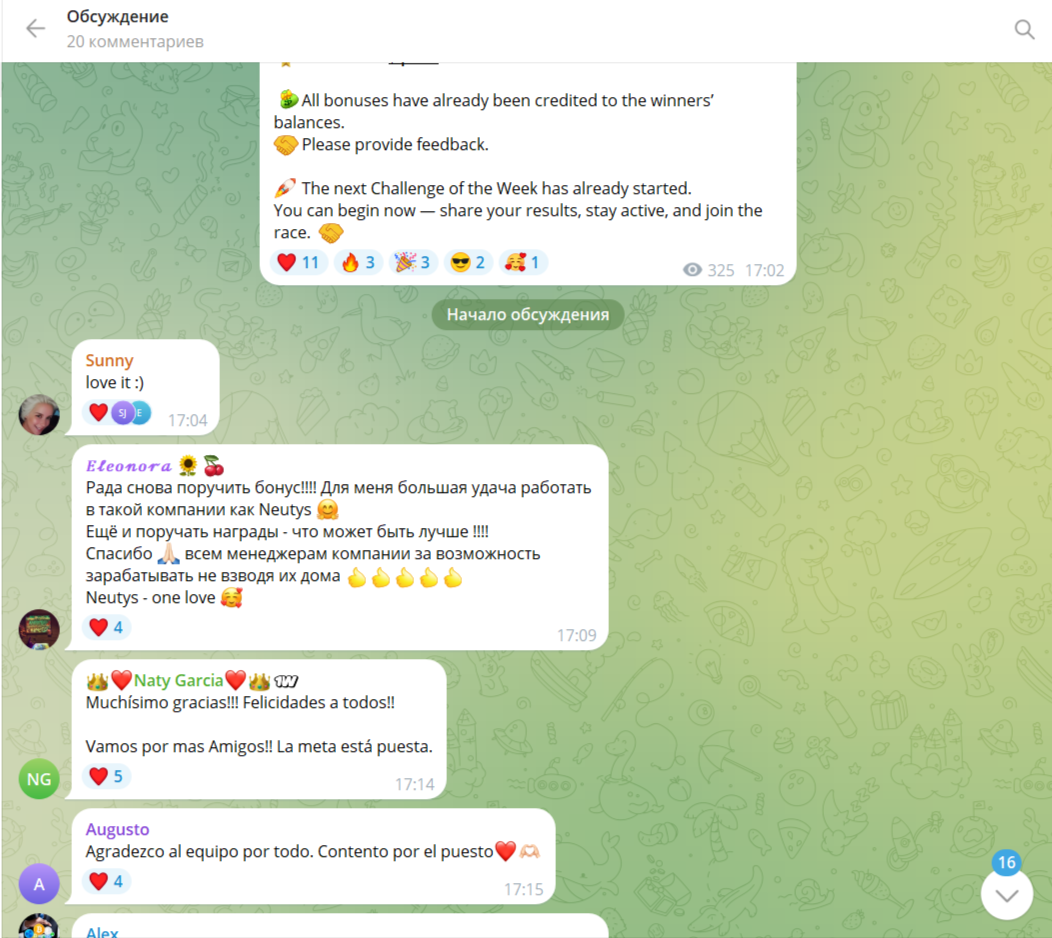Toggle the smiling hearts face reaction
This screenshot has height=938, width=1052.
click(523, 262)
